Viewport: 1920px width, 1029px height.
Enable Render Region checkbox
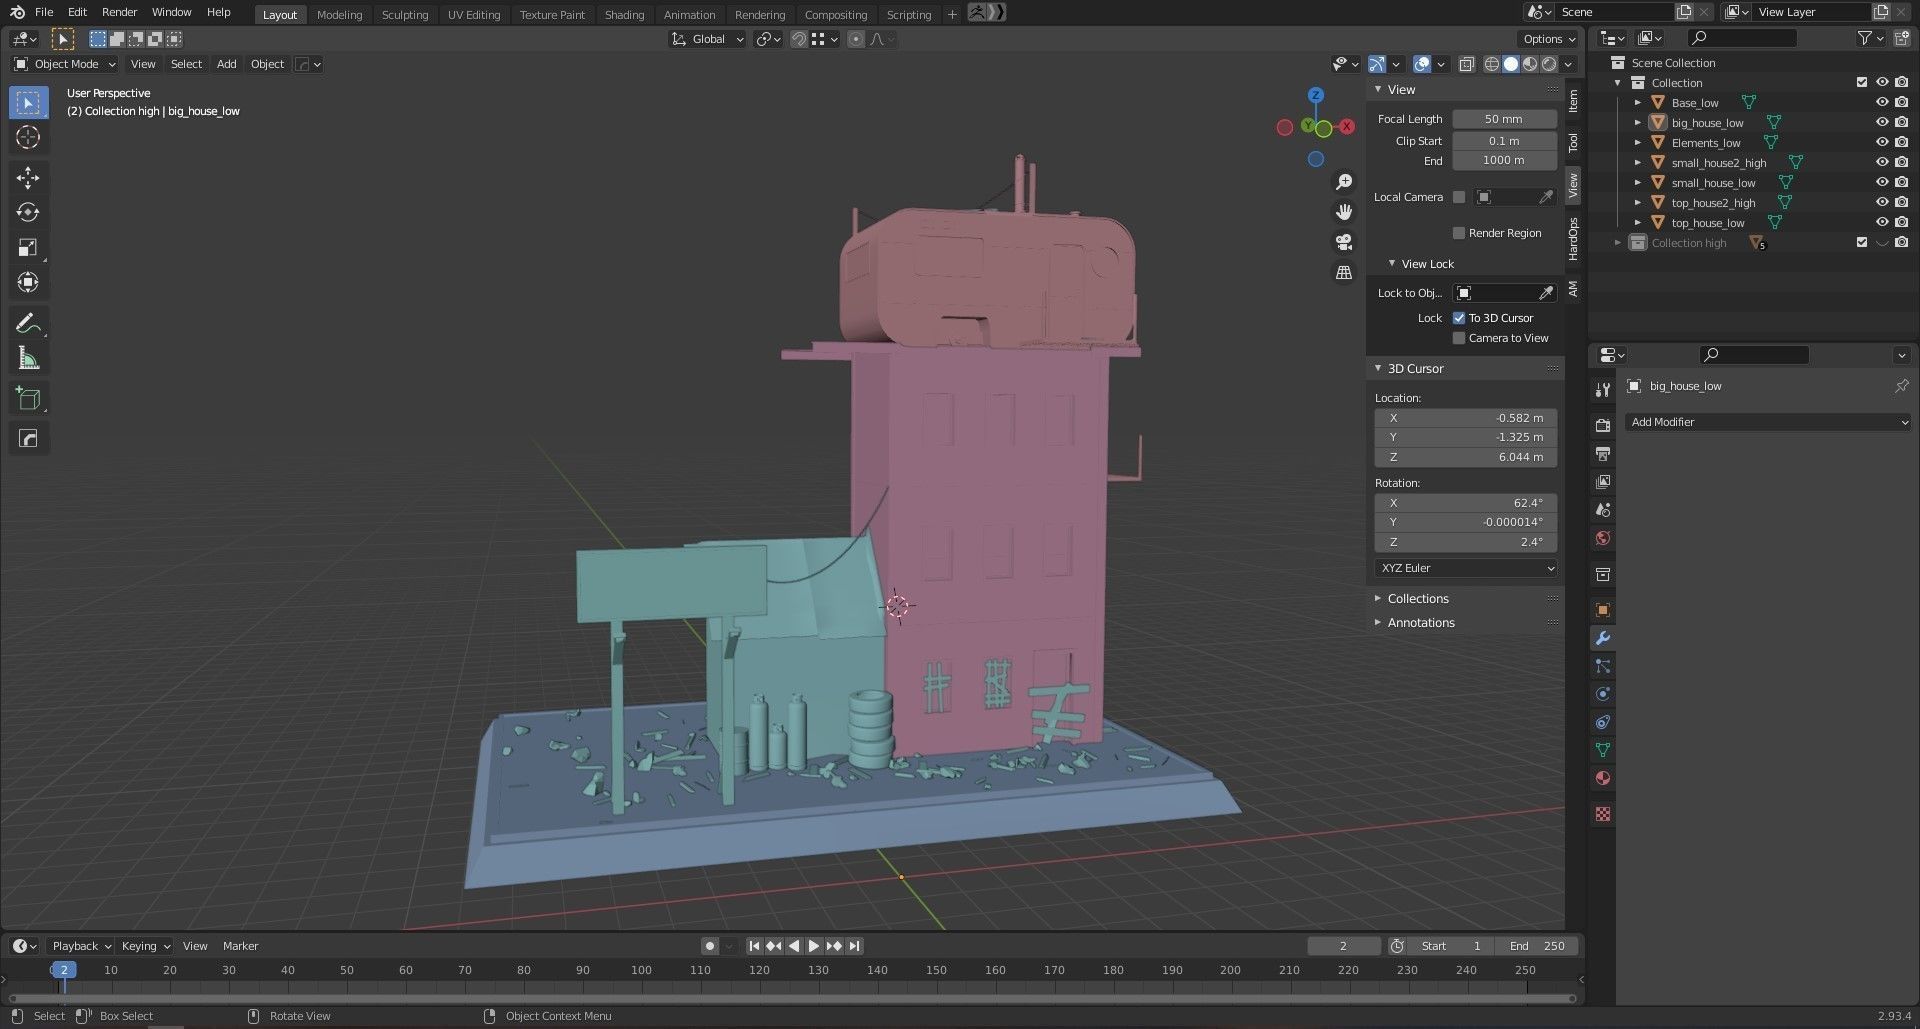coord(1459,233)
